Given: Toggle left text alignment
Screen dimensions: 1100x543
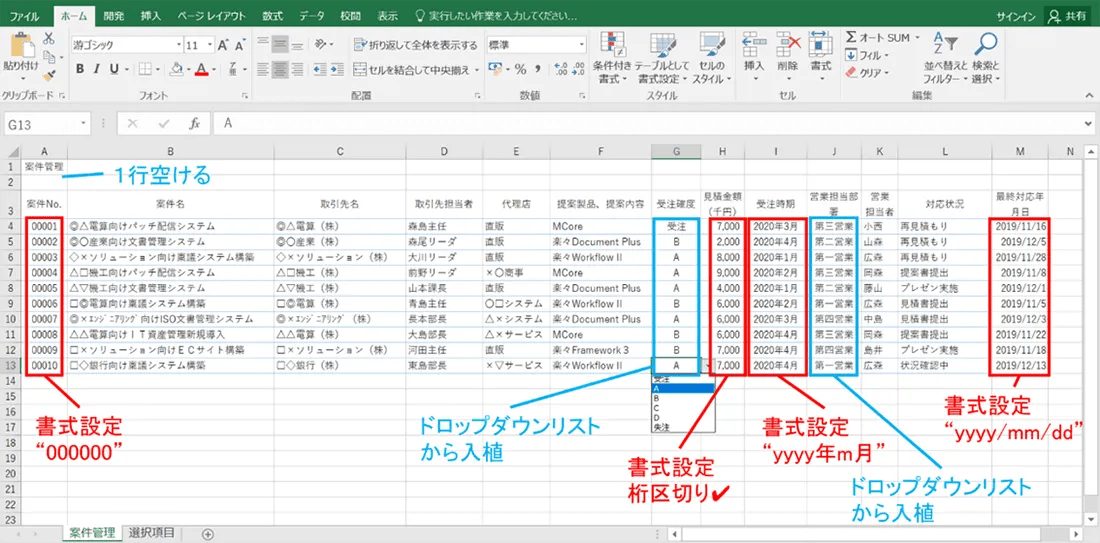Looking at the screenshot, I should 262,69.
